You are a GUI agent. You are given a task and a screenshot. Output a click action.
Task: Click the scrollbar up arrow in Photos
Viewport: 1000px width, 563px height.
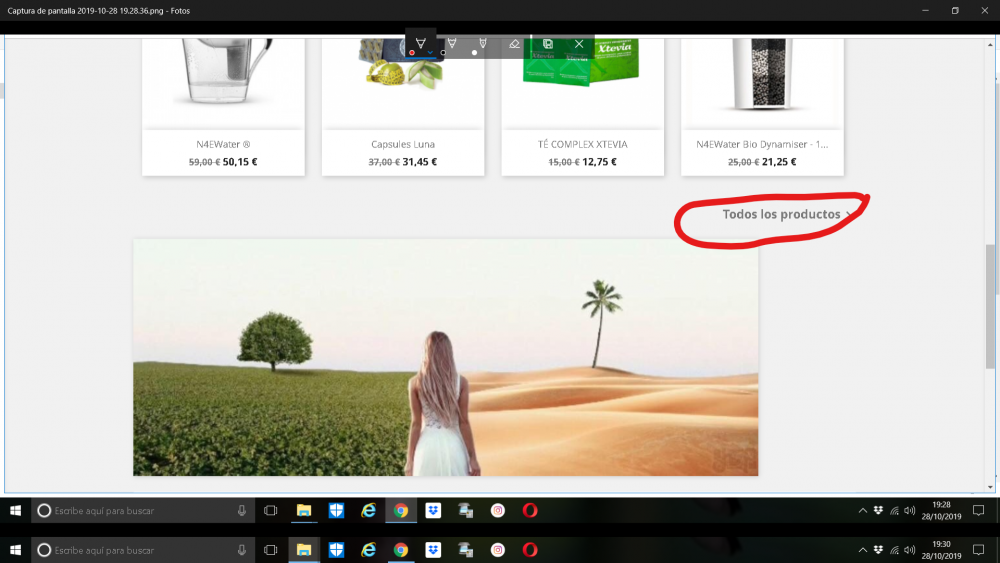(x=990, y=44)
